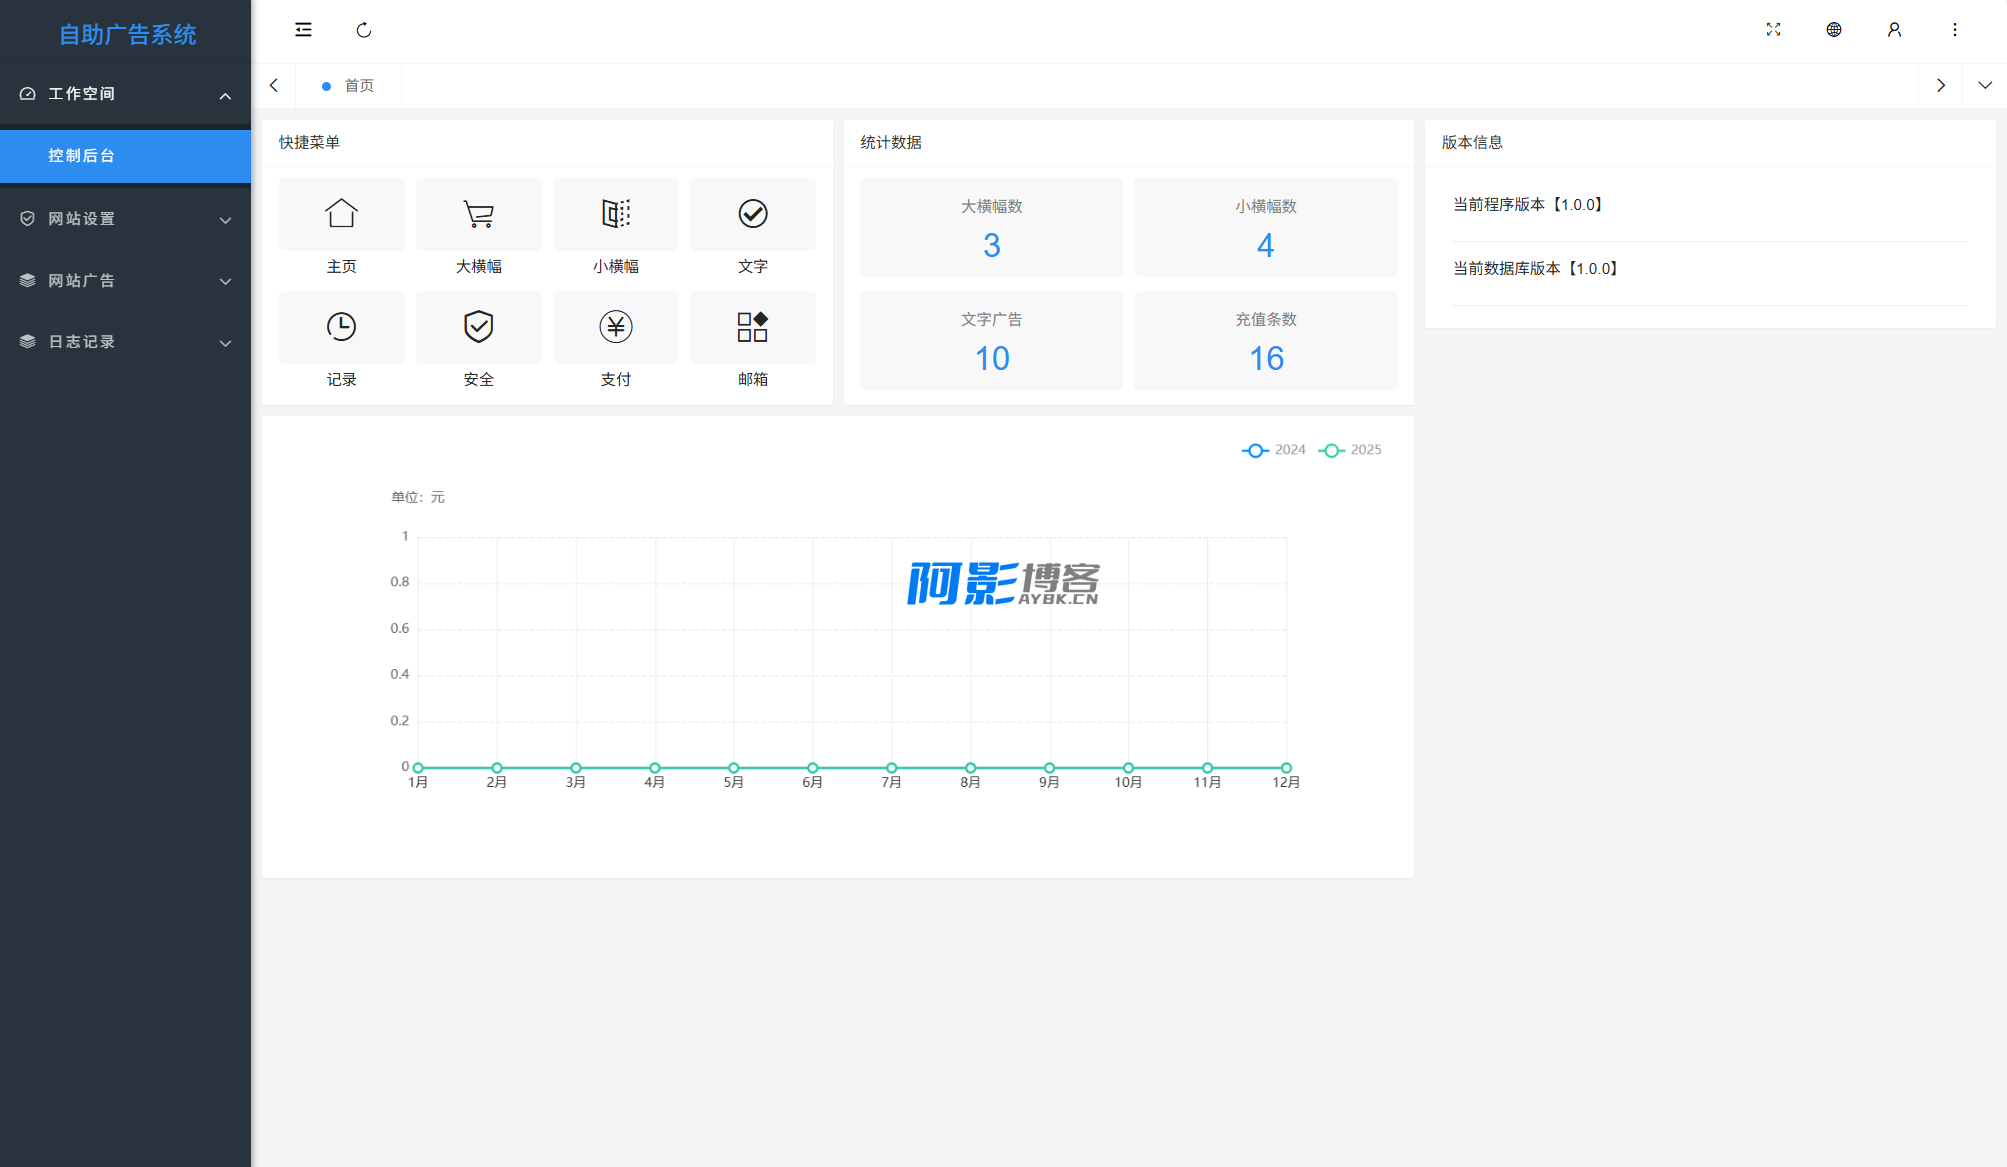2007x1167 pixels.
Task: Open the tab options dropdown arrow
Action: [1984, 86]
